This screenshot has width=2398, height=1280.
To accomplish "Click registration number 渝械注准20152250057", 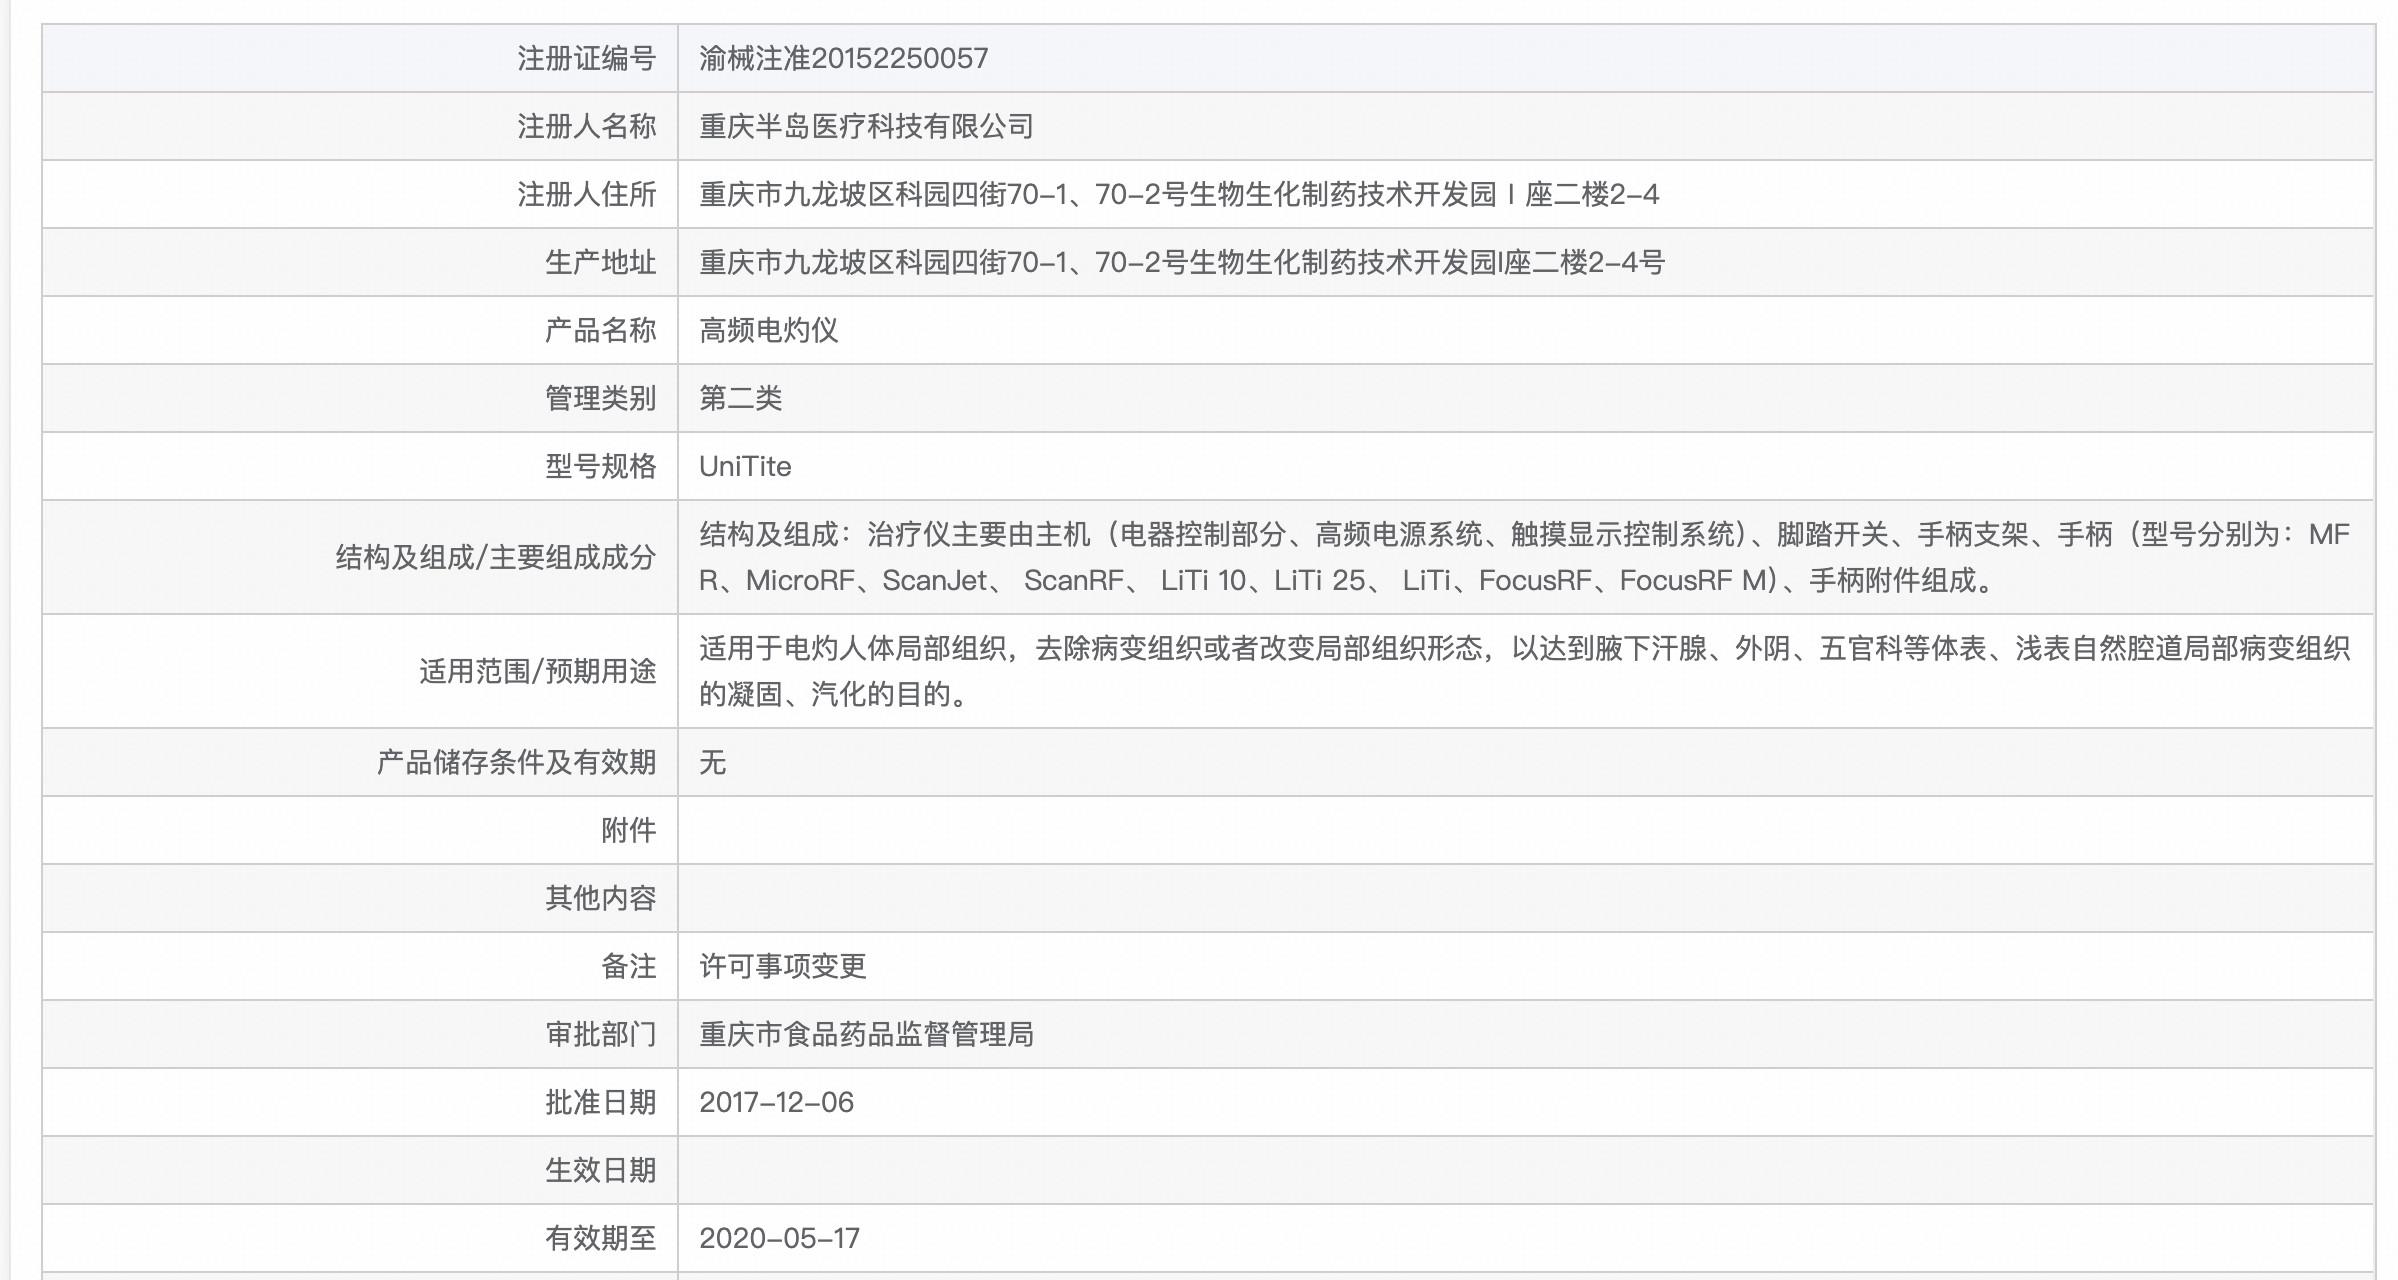I will tap(843, 59).
